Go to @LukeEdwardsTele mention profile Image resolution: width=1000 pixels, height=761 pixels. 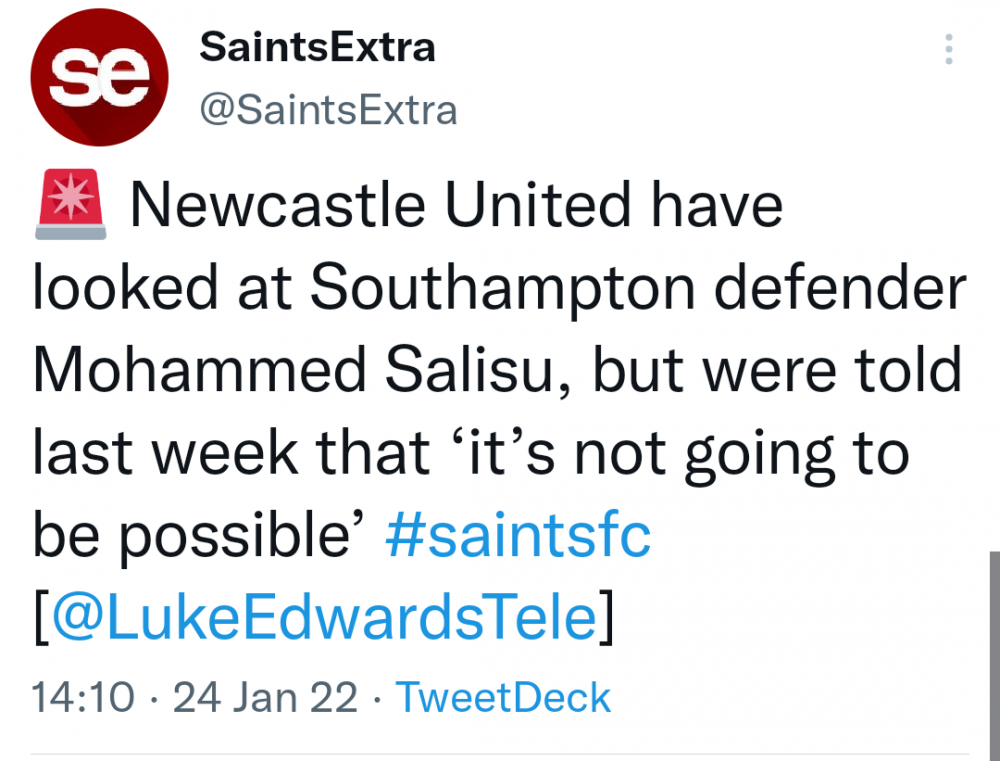(x=324, y=617)
